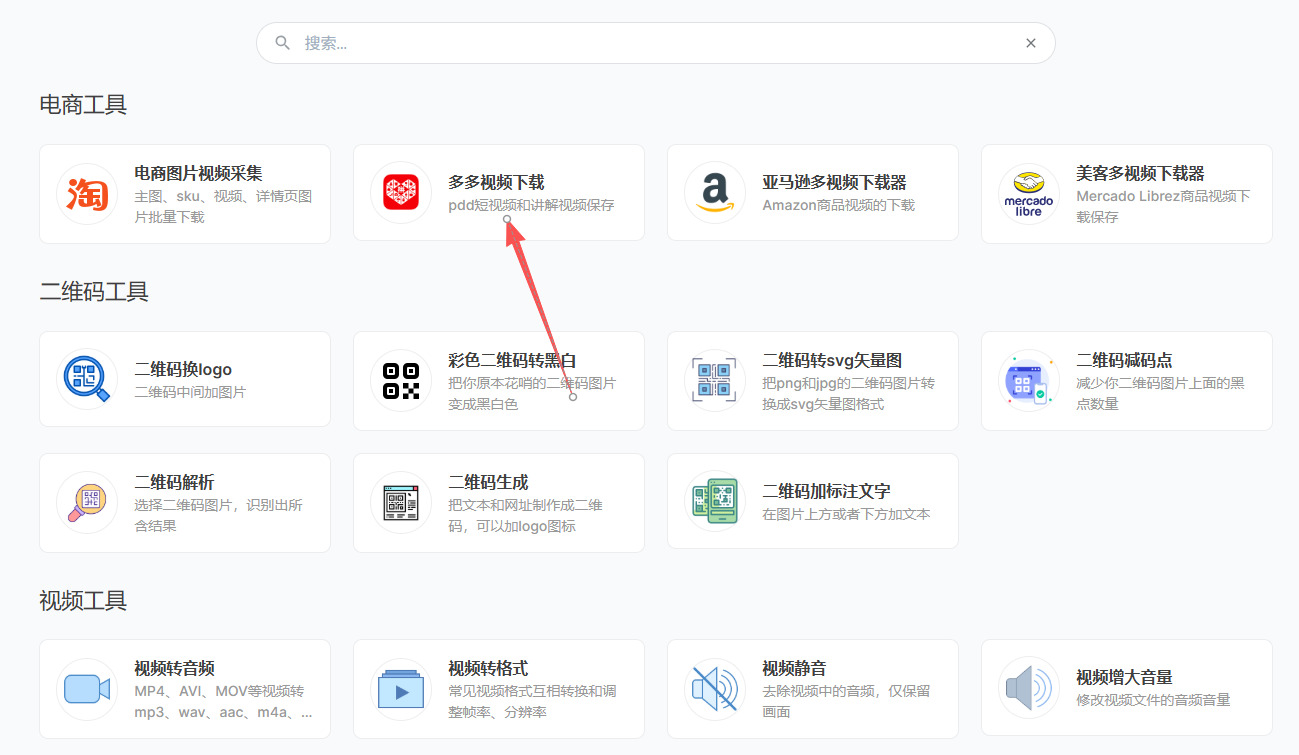
Task: Open the 彩色二维码转黑白 title
Action: 512,360
